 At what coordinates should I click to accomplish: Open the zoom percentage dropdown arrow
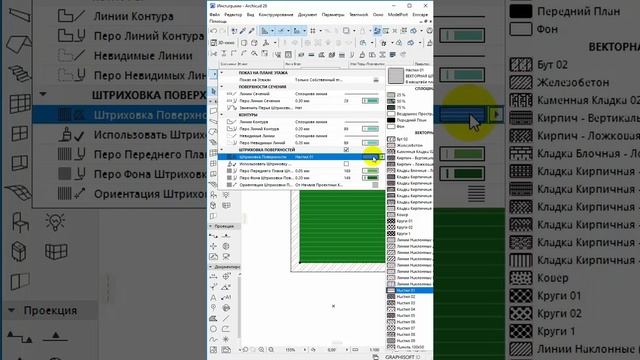pos(304,350)
